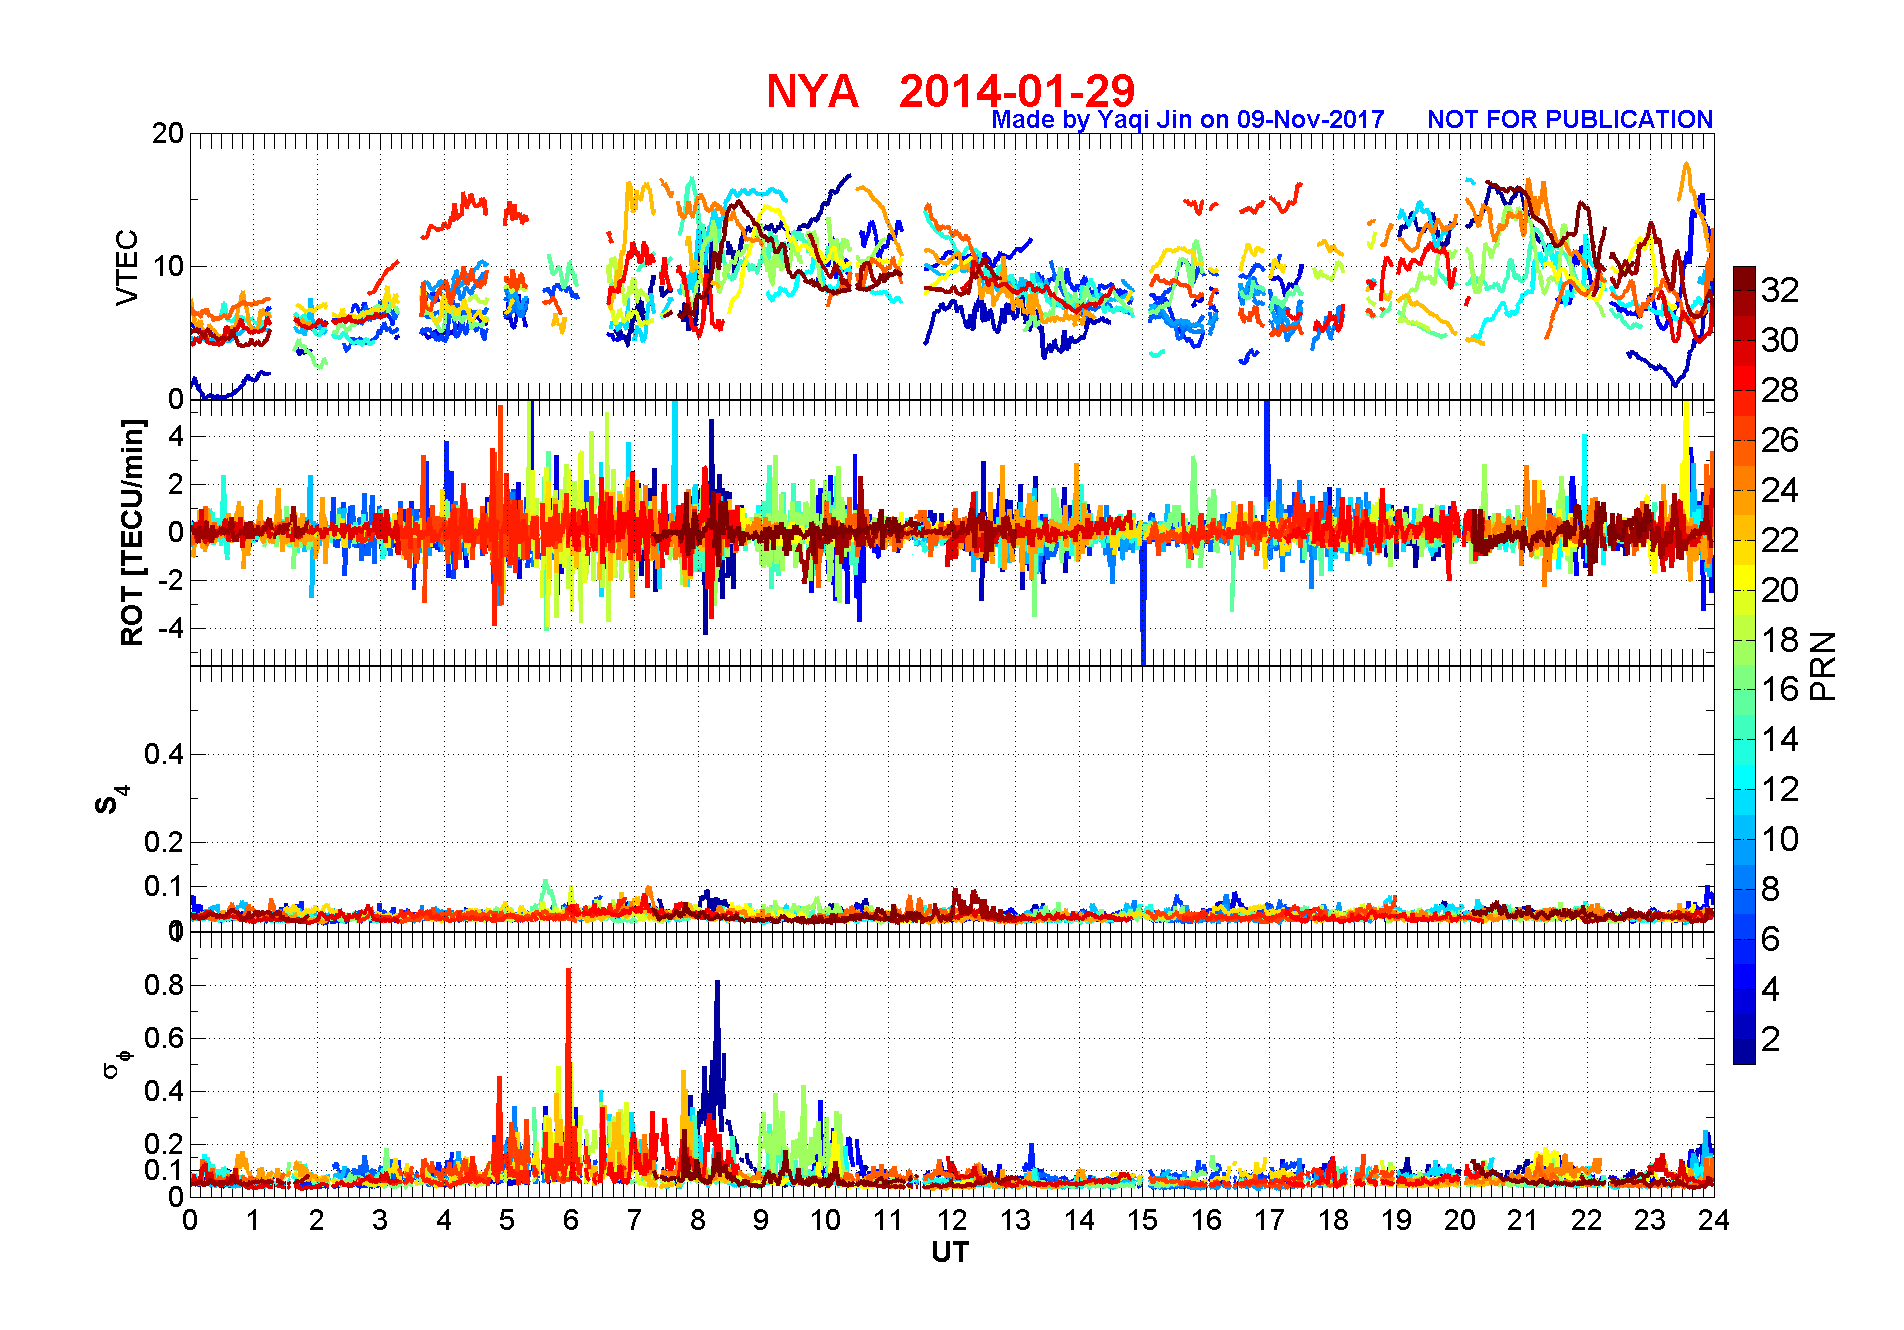Click the plot title "NYA 2014-01-29"
1904x1330 pixels.
click(950, 91)
